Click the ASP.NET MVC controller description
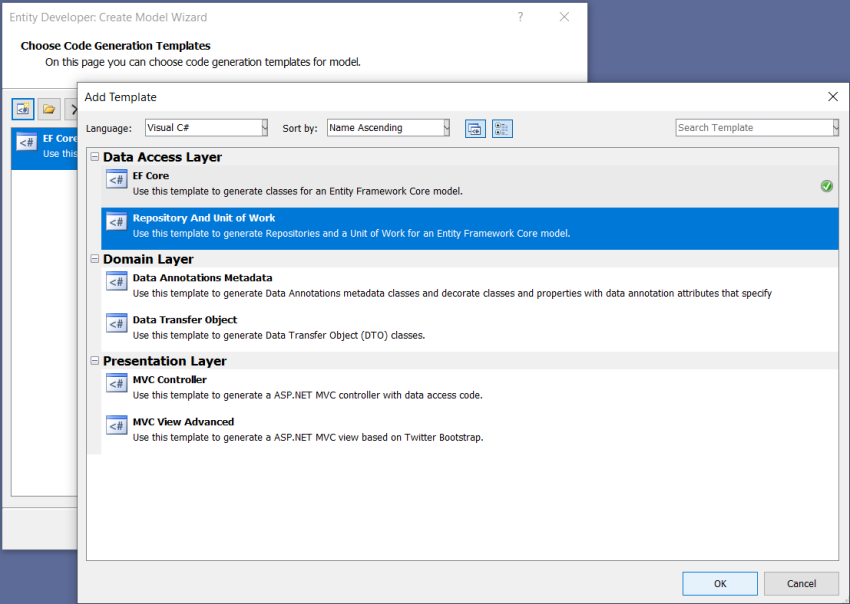This screenshot has height=604, width=850. pyautogui.click(x=307, y=395)
